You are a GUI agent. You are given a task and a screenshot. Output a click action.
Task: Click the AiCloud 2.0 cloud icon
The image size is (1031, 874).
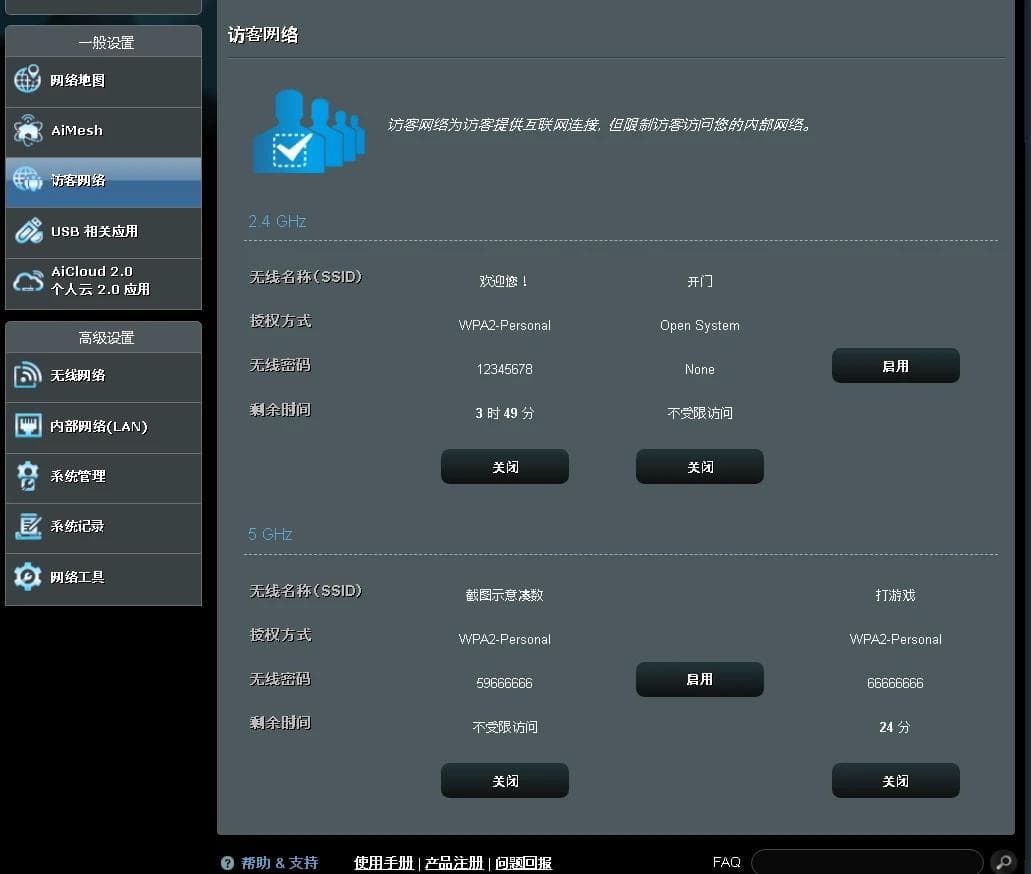click(x=28, y=281)
